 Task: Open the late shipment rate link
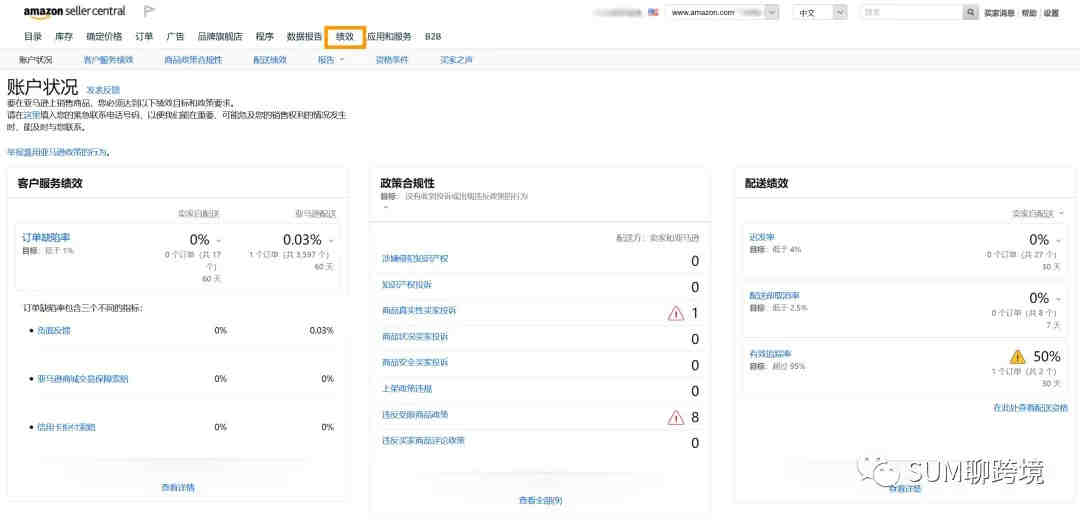coord(761,238)
